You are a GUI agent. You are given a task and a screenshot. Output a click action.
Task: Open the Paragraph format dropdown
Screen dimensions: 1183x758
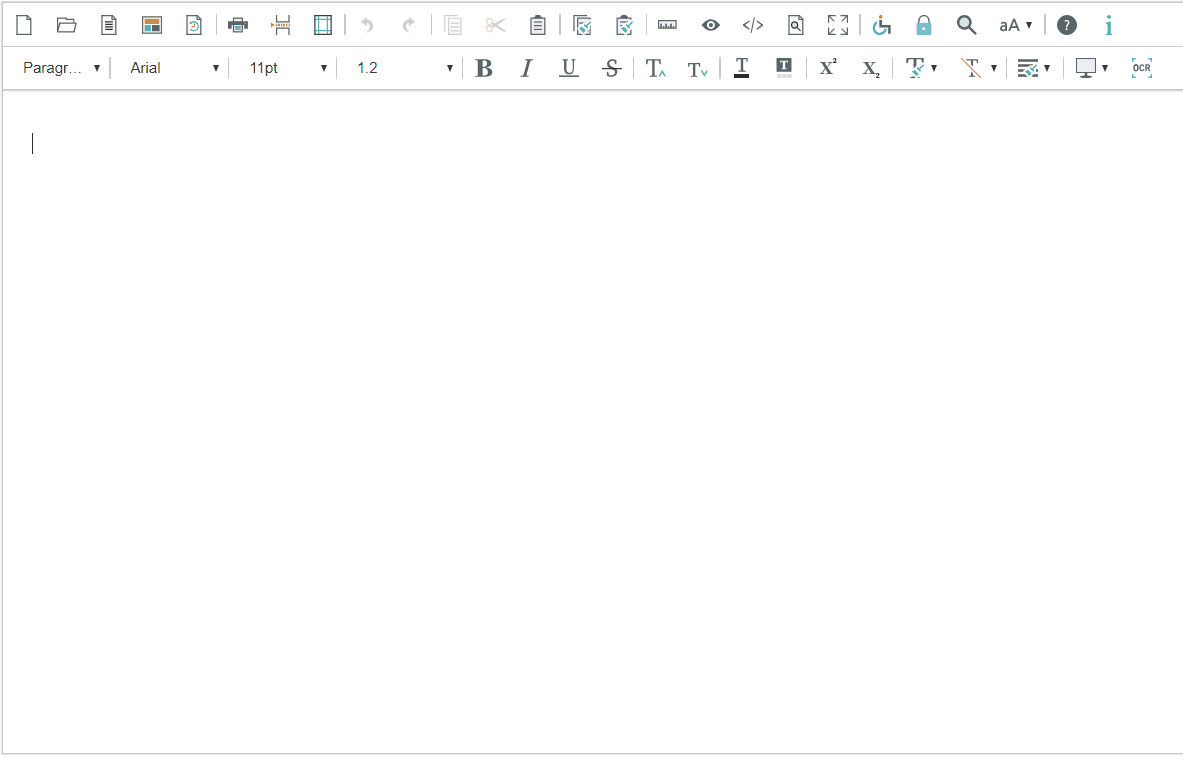[x=61, y=68]
